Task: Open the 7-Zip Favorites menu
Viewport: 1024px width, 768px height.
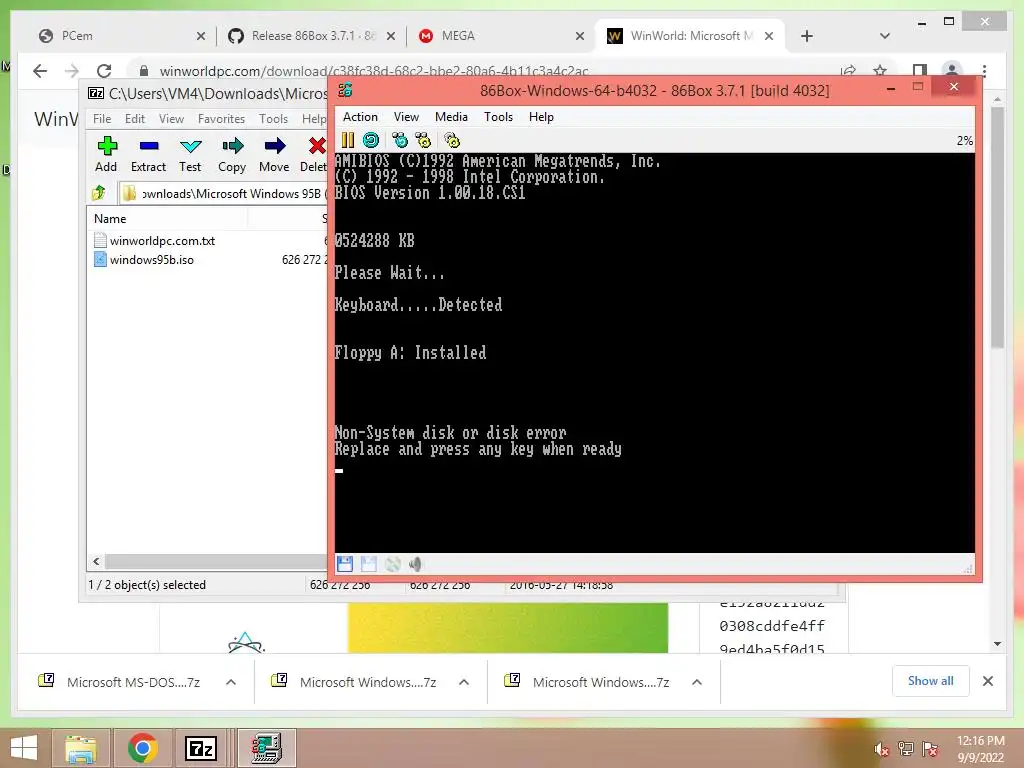Action: 221,119
